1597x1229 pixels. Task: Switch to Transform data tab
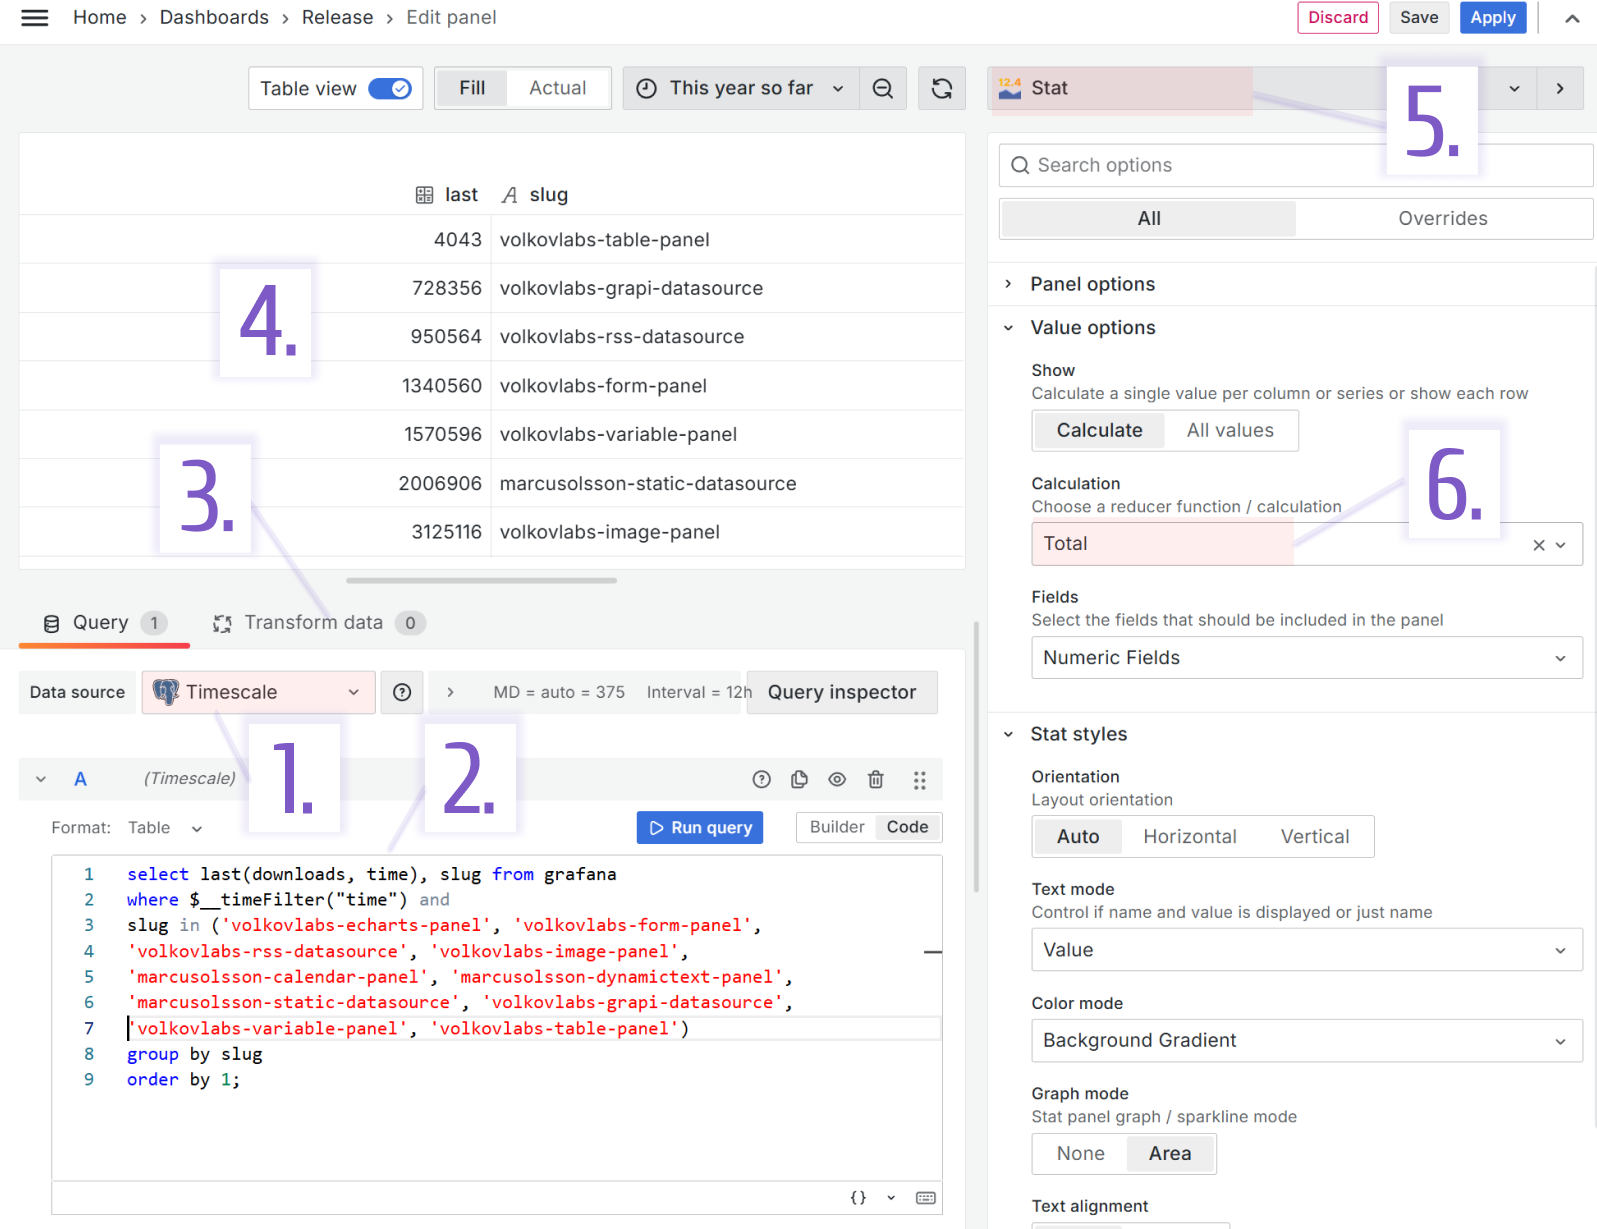tap(319, 623)
